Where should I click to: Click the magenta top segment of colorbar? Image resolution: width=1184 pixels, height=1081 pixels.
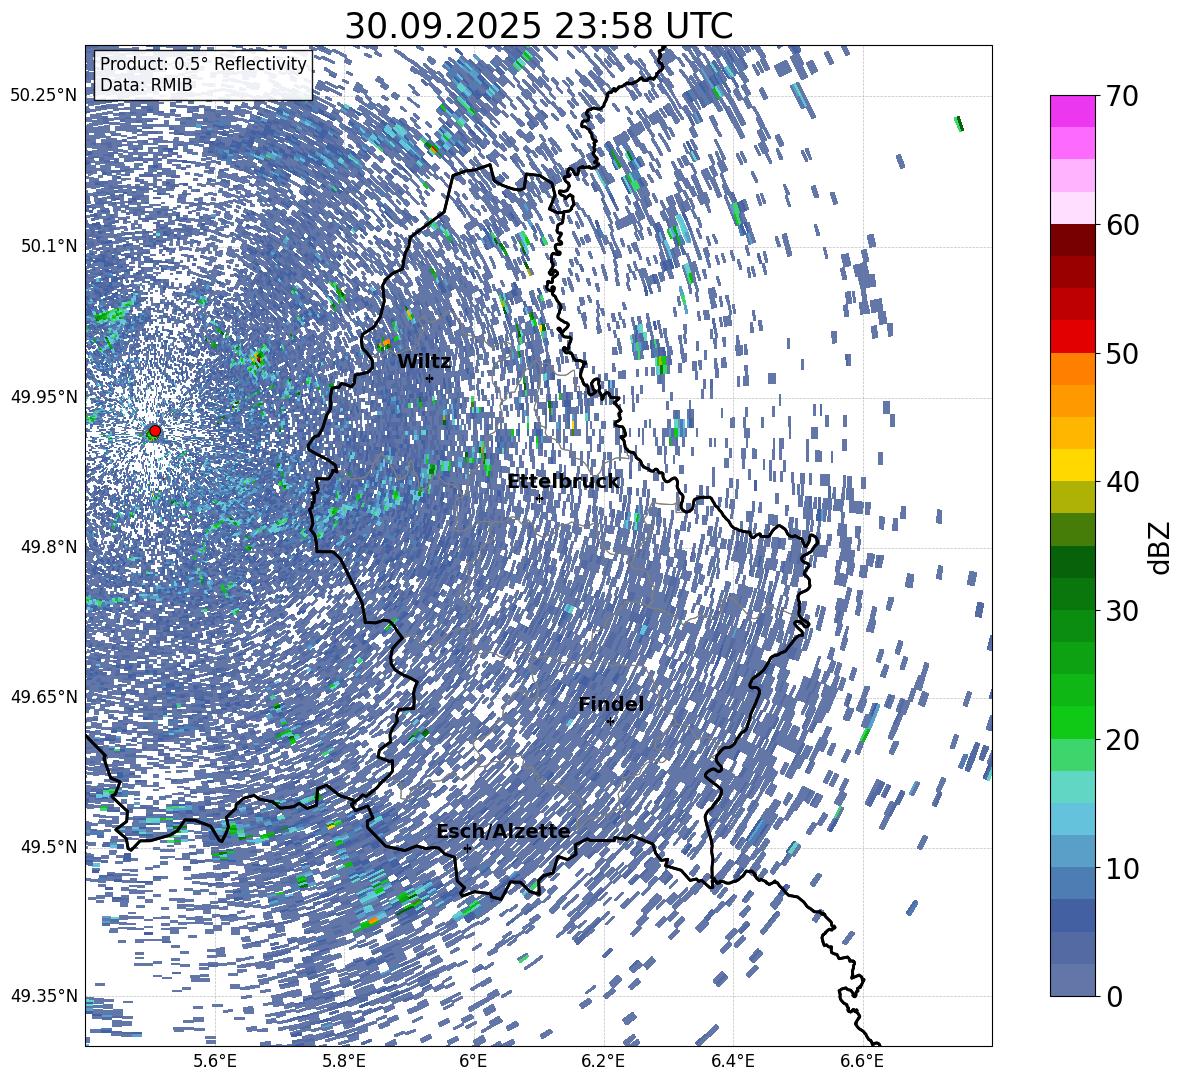coord(1073,112)
